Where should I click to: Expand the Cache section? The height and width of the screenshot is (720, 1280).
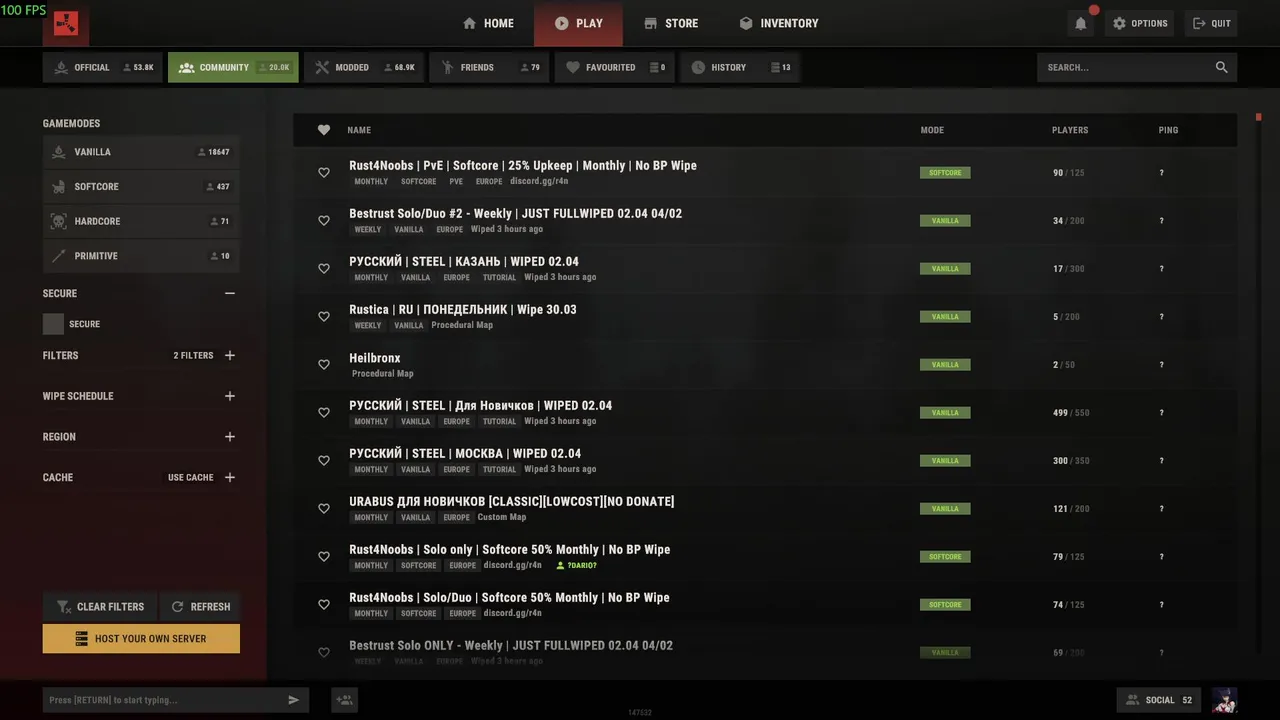pyautogui.click(x=230, y=477)
